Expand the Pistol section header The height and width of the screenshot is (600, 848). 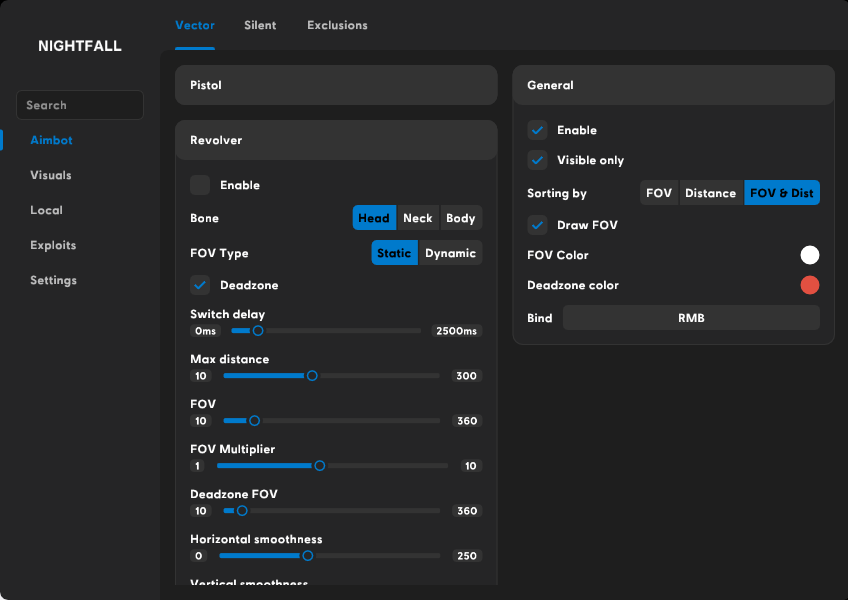click(x=336, y=85)
